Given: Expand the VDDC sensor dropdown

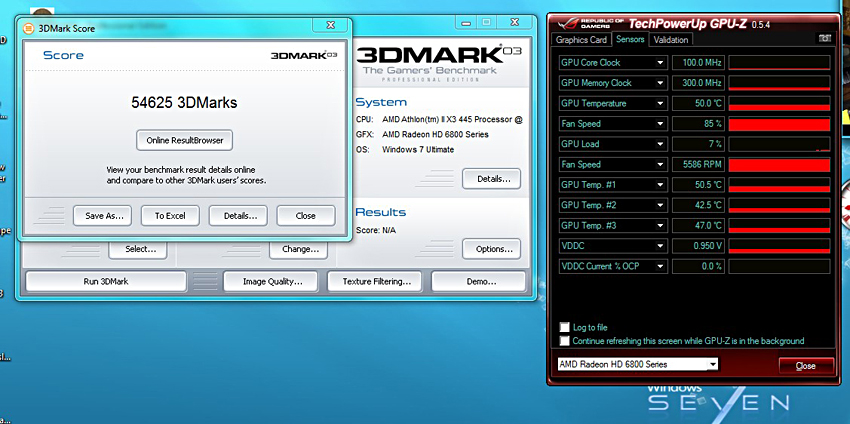Looking at the screenshot, I should 660,246.
